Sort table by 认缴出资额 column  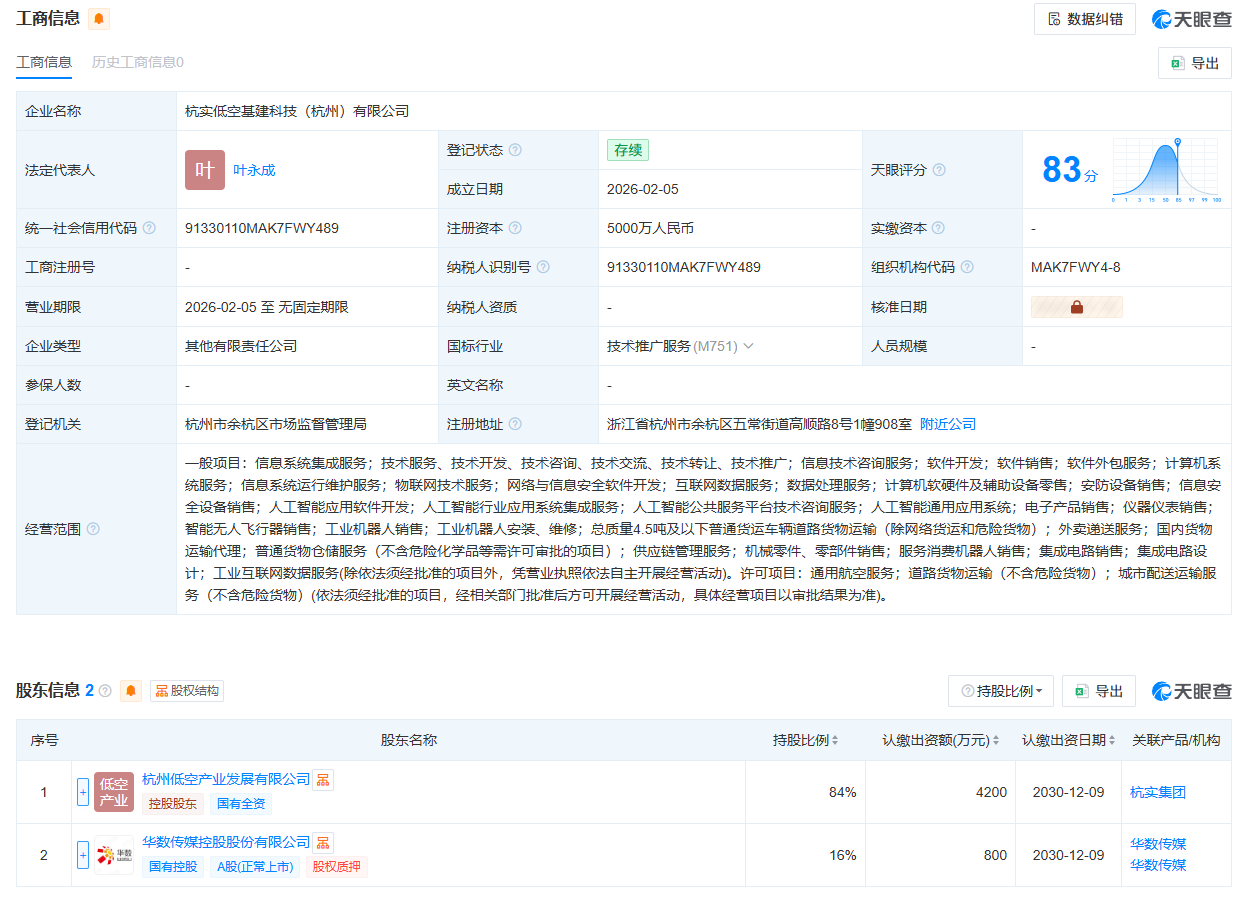(x=942, y=741)
